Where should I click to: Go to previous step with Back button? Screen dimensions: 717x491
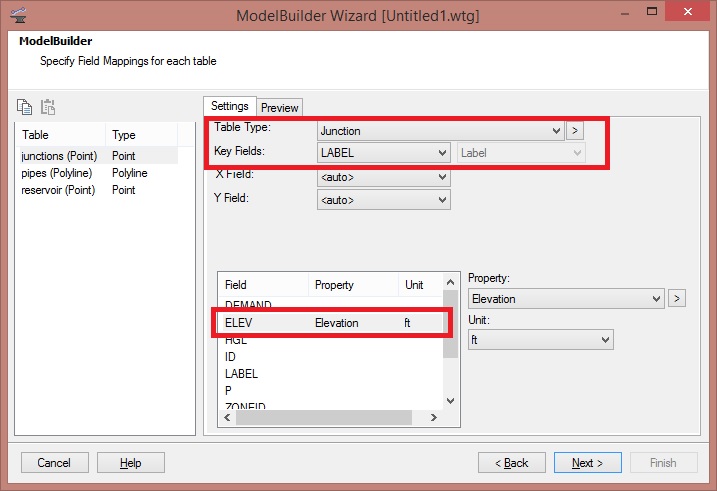(512, 463)
